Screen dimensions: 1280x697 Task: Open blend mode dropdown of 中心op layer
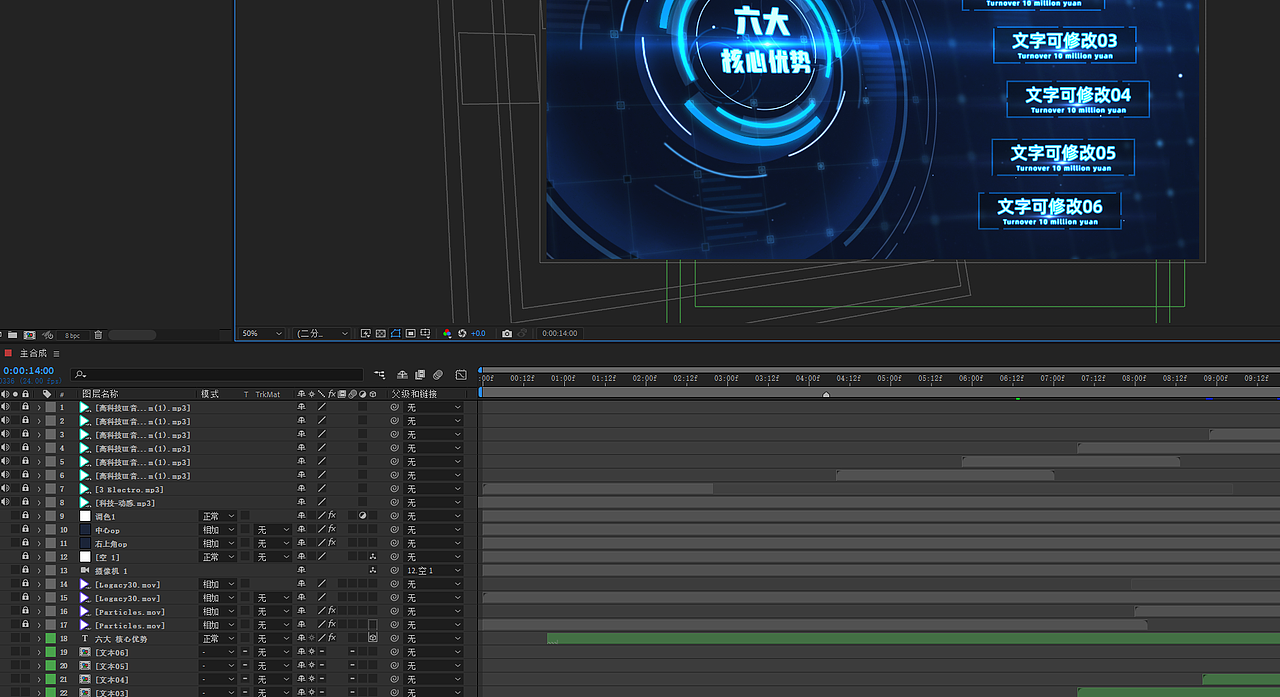(219, 530)
